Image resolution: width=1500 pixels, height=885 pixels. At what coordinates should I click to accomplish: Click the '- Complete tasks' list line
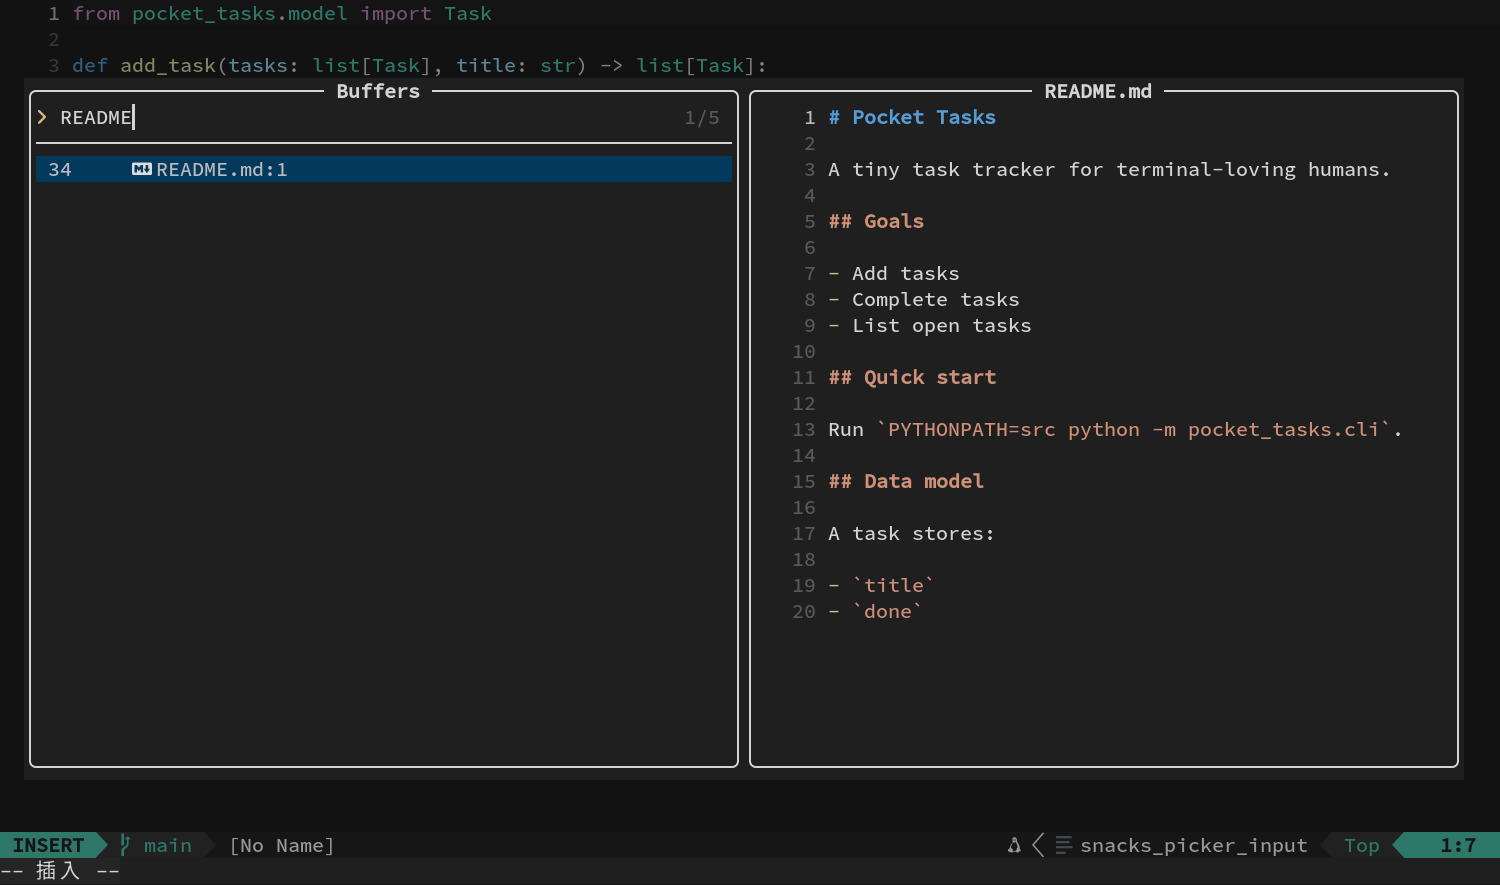point(924,299)
